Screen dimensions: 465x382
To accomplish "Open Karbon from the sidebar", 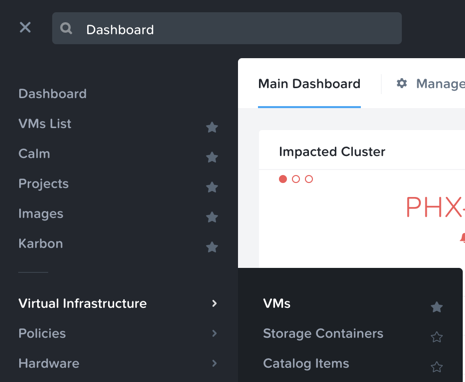I will pos(40,244).
